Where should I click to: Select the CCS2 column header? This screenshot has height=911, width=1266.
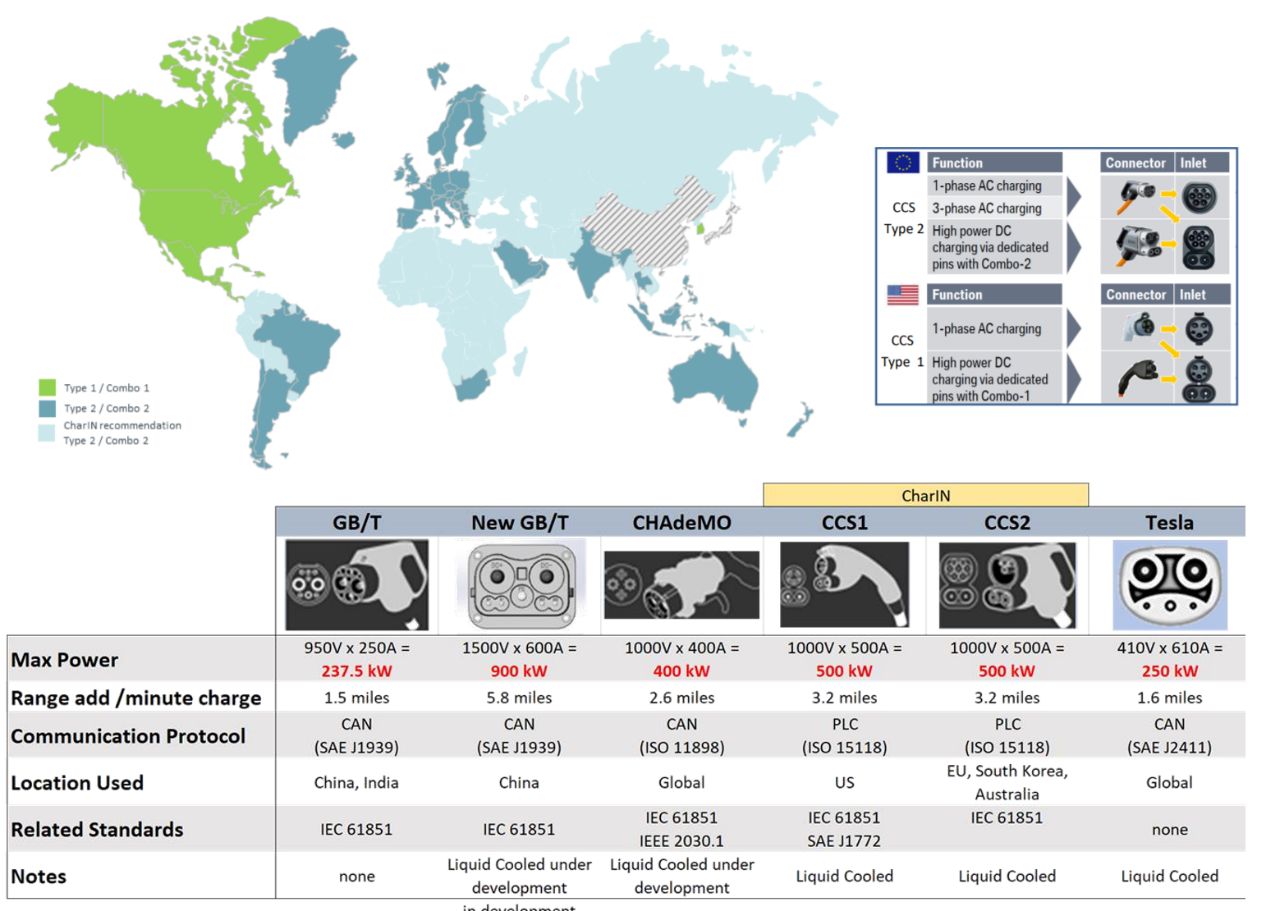click(x=1007, y=522)
